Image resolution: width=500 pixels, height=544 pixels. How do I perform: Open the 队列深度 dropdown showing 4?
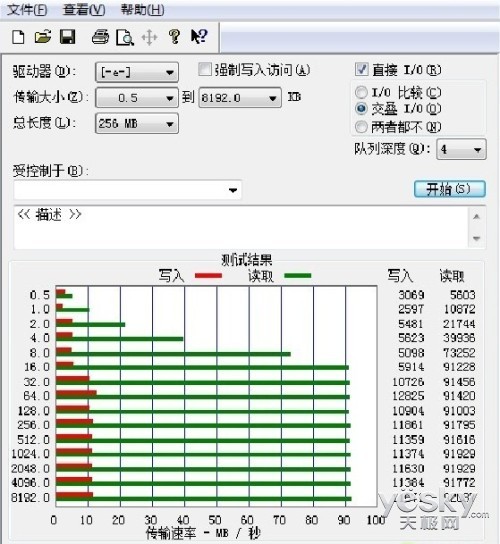461,150
